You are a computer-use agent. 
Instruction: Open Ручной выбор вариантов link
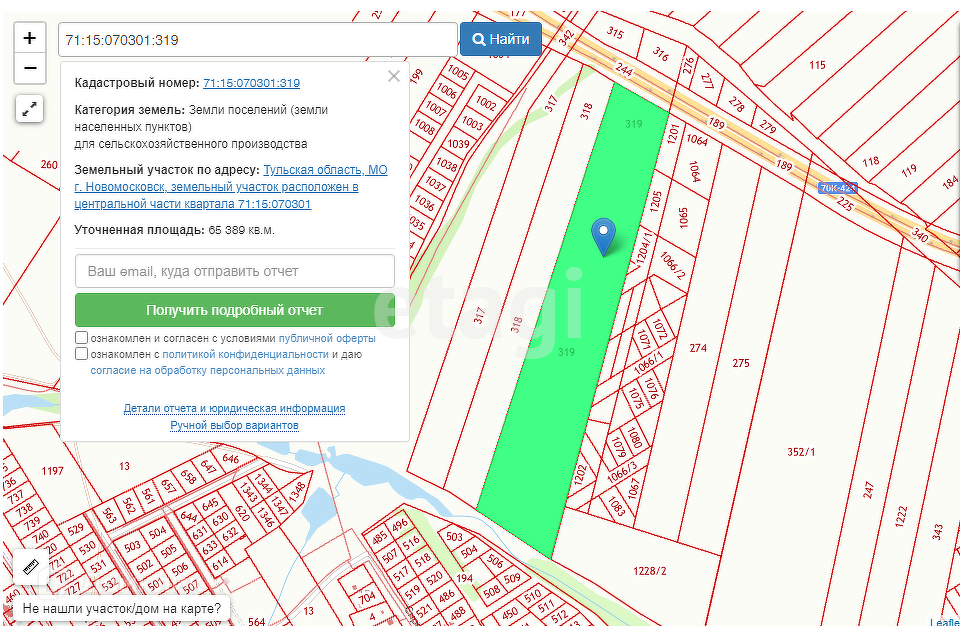point(234,425)
